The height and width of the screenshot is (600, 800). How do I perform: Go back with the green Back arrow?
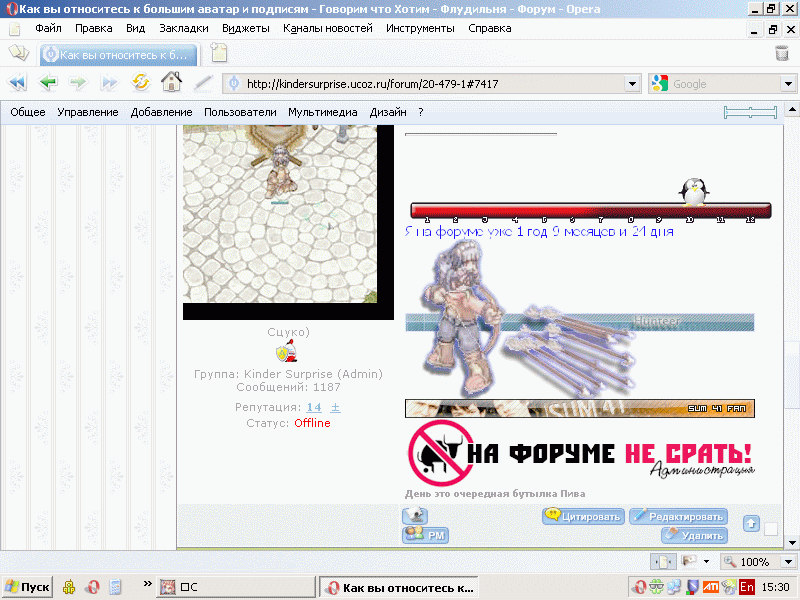(48, 83)
